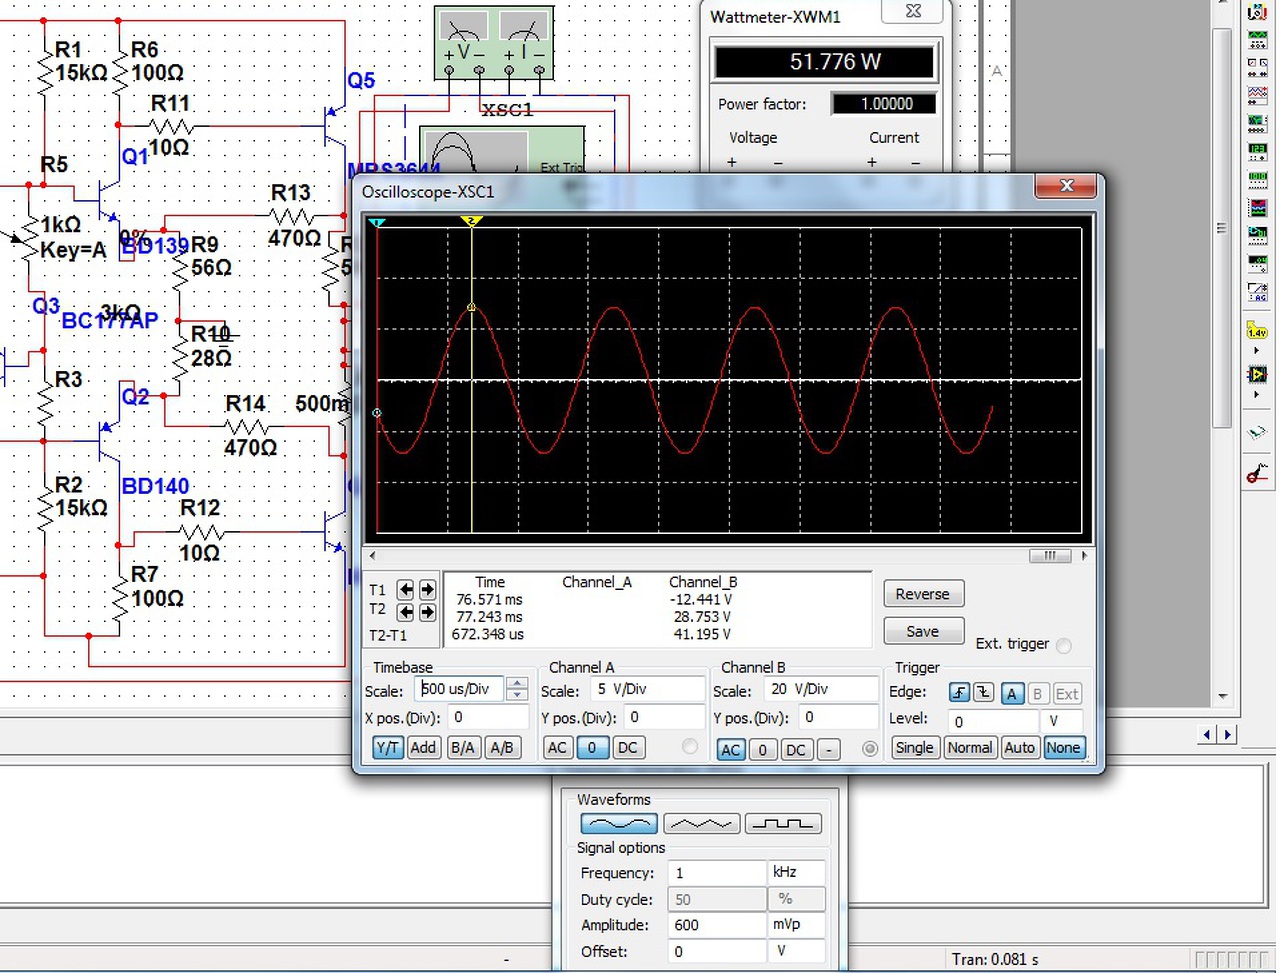
Task: Open the amplitude unit mVp dropdown
Action: 797,925
